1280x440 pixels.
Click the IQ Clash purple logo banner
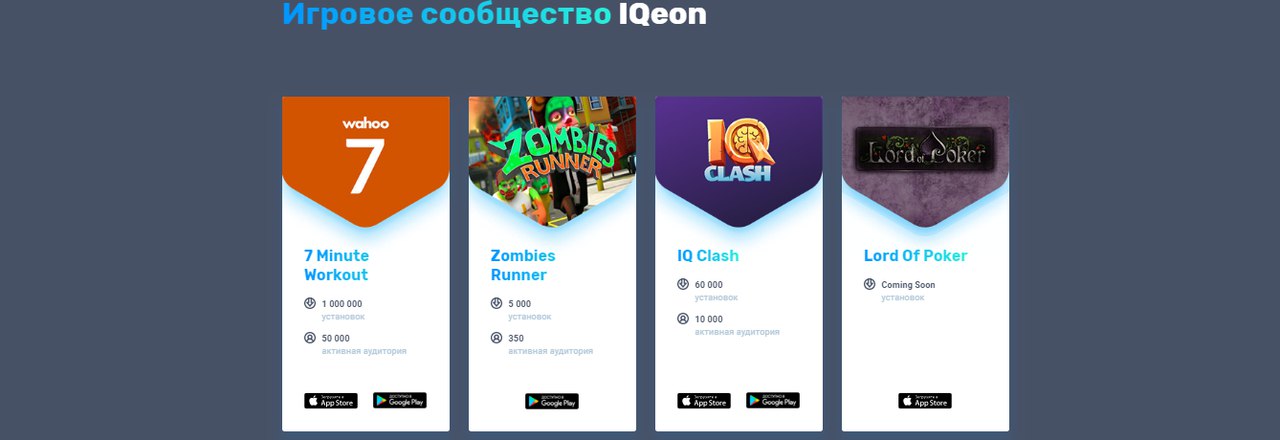(x=739, y=160)
